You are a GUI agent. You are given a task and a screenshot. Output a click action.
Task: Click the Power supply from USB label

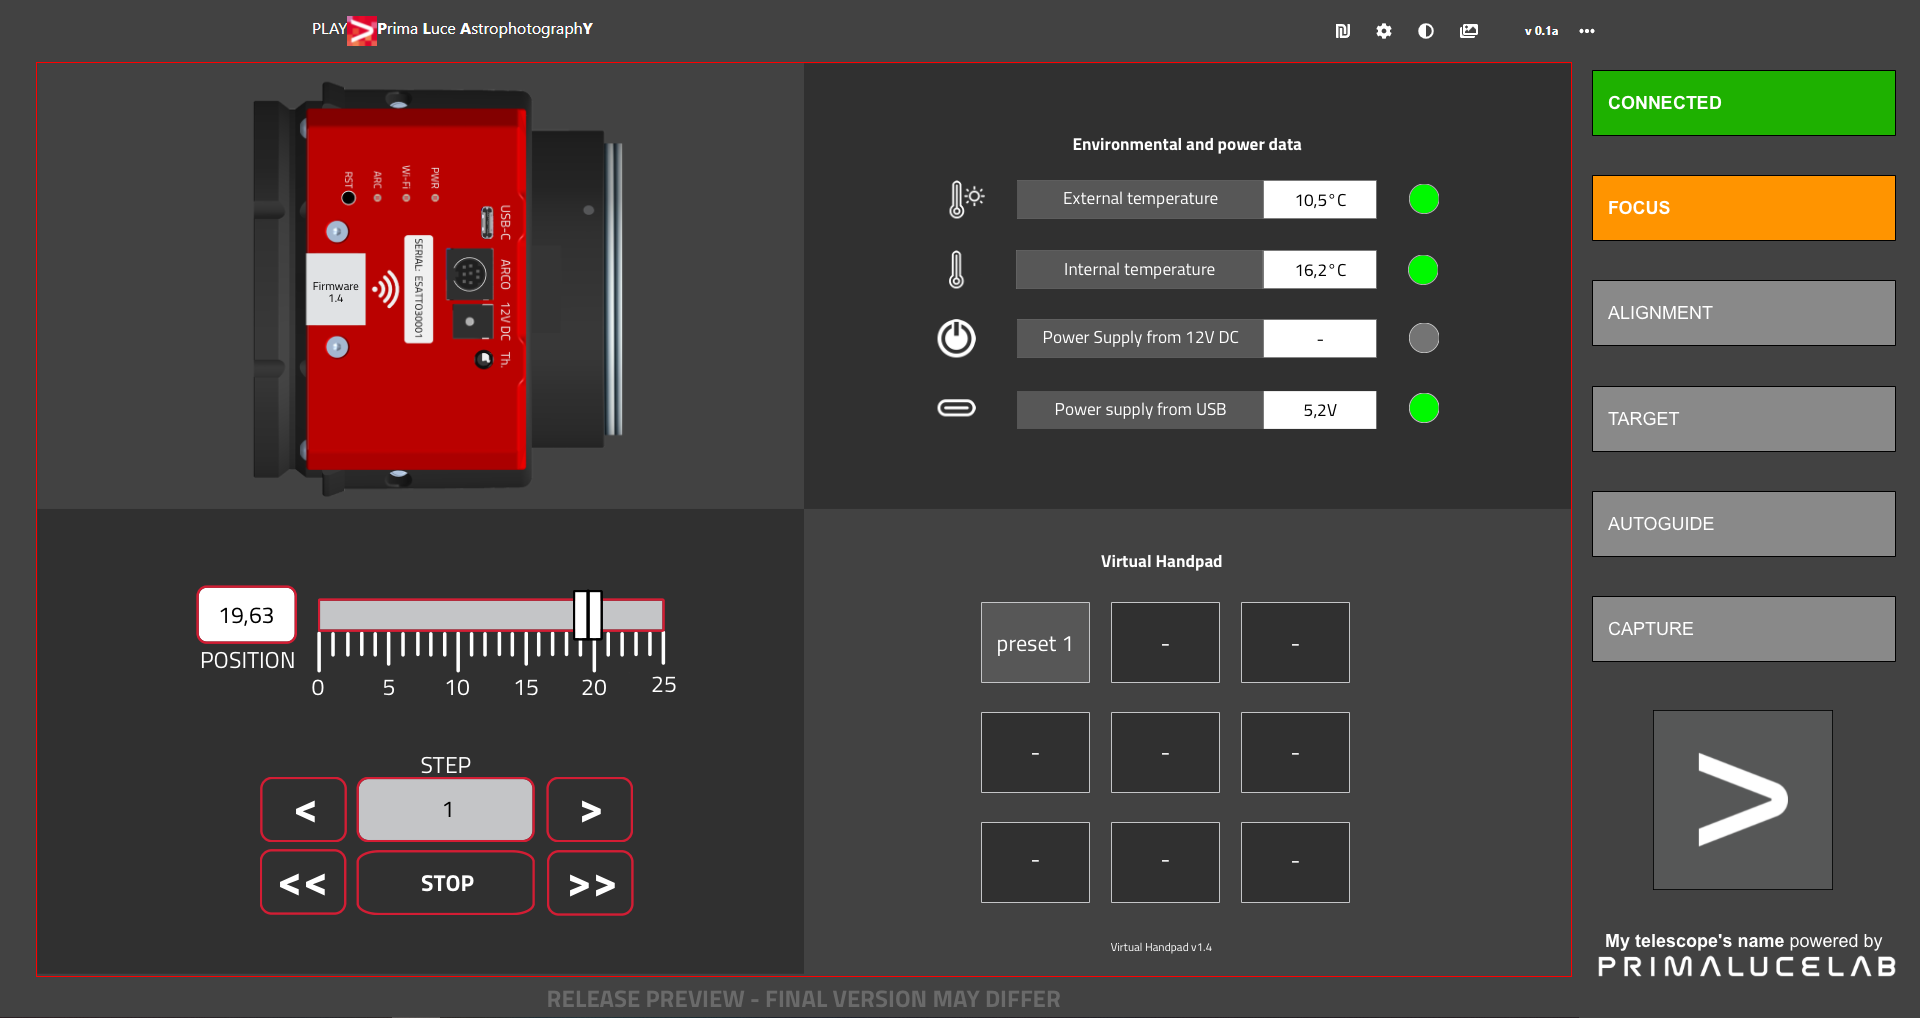pyautogui.click(x=1140, y=409)
